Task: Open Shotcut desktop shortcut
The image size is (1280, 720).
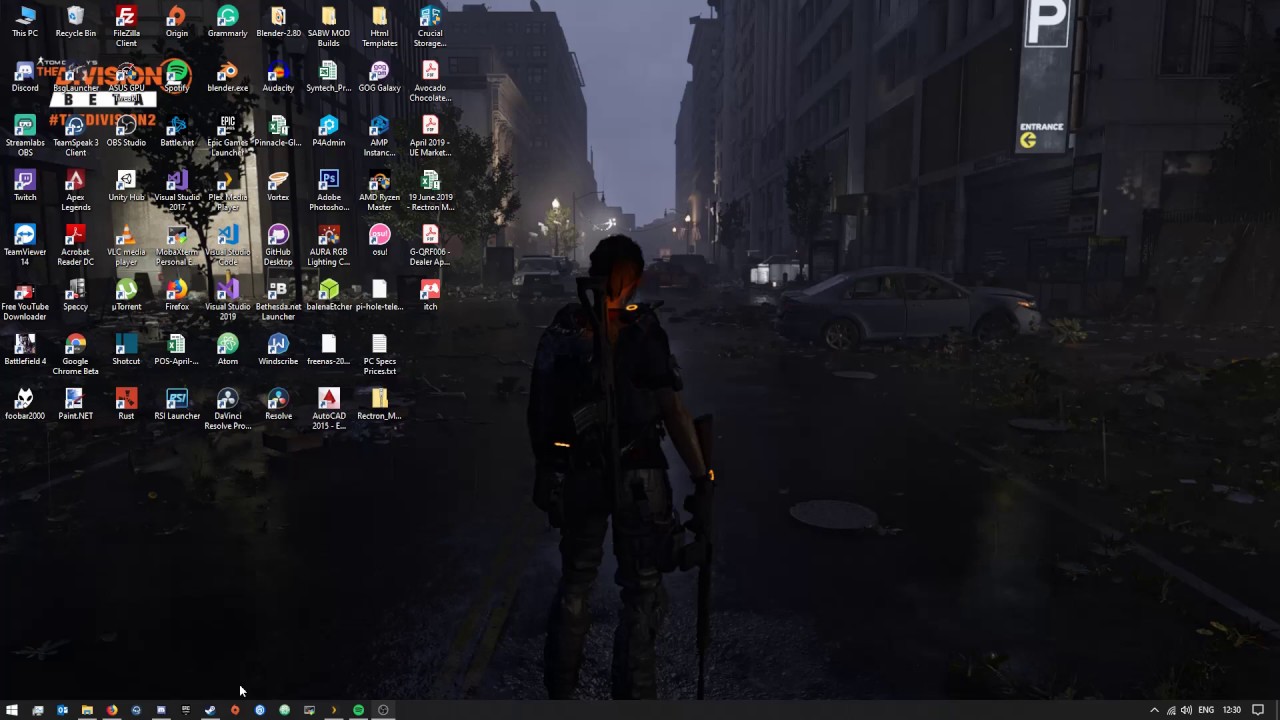Action: pyautogui.click(x=126, y=349)
